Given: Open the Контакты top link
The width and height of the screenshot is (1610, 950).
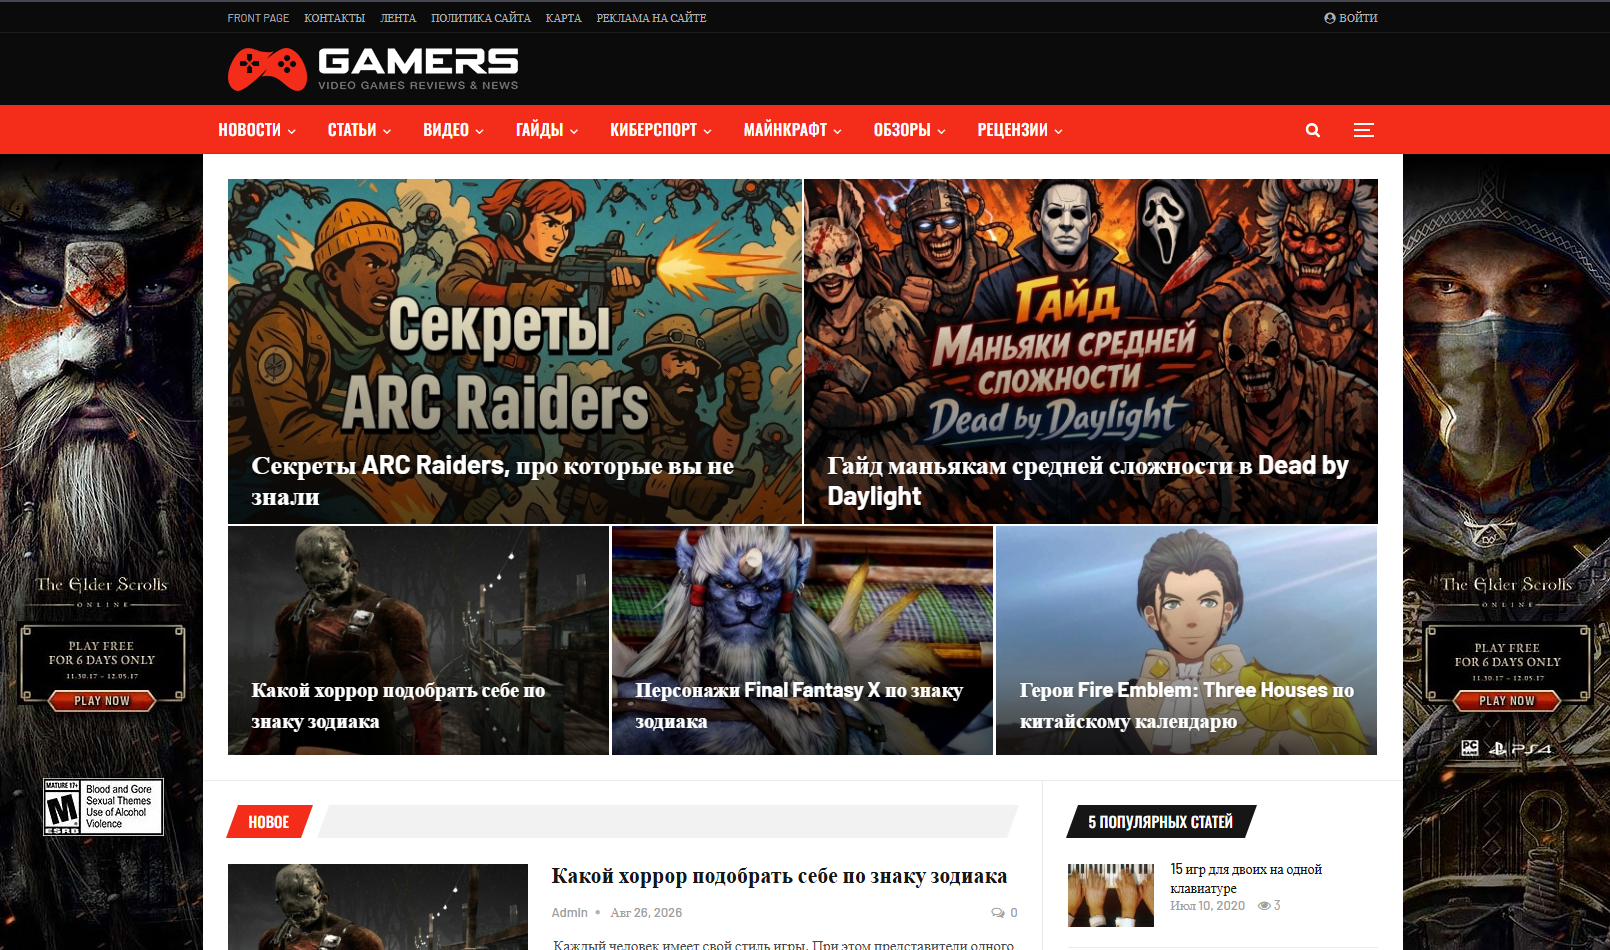Looking at the screenshot, I should click(334, 18).
